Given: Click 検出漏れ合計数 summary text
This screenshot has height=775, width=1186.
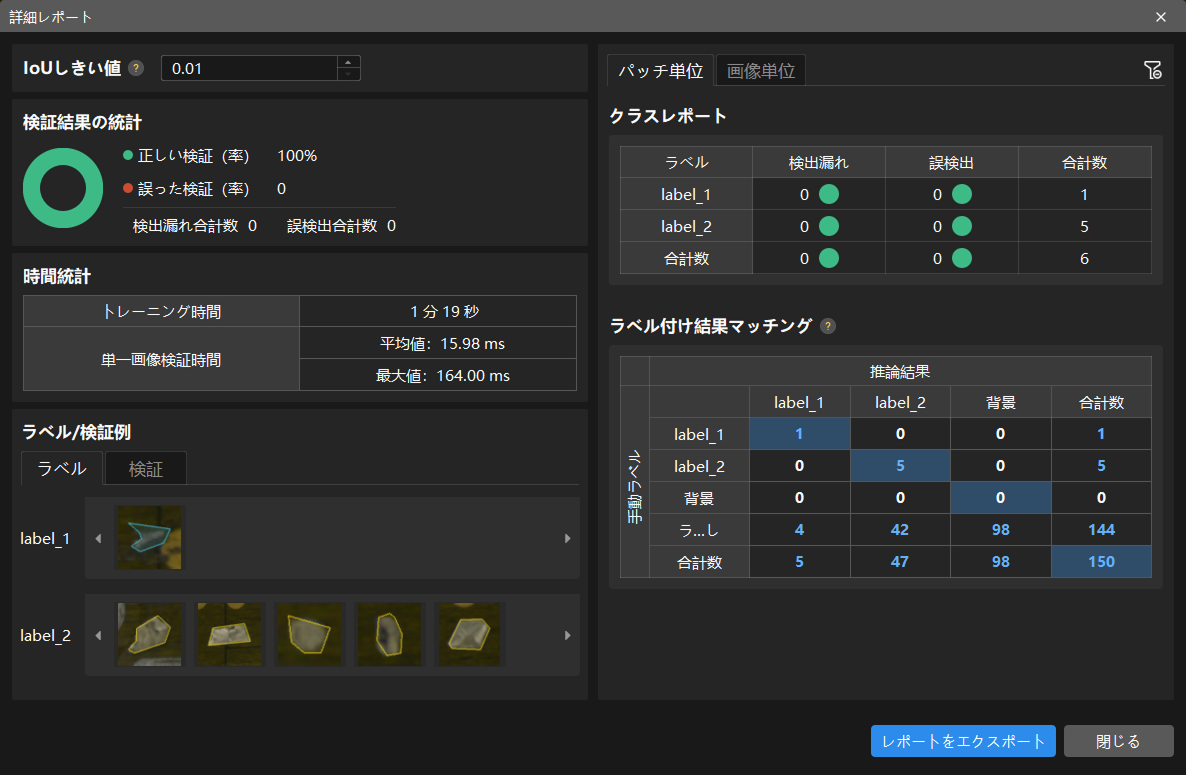Looking at the screenshot, I should click(x=194, y=226).
